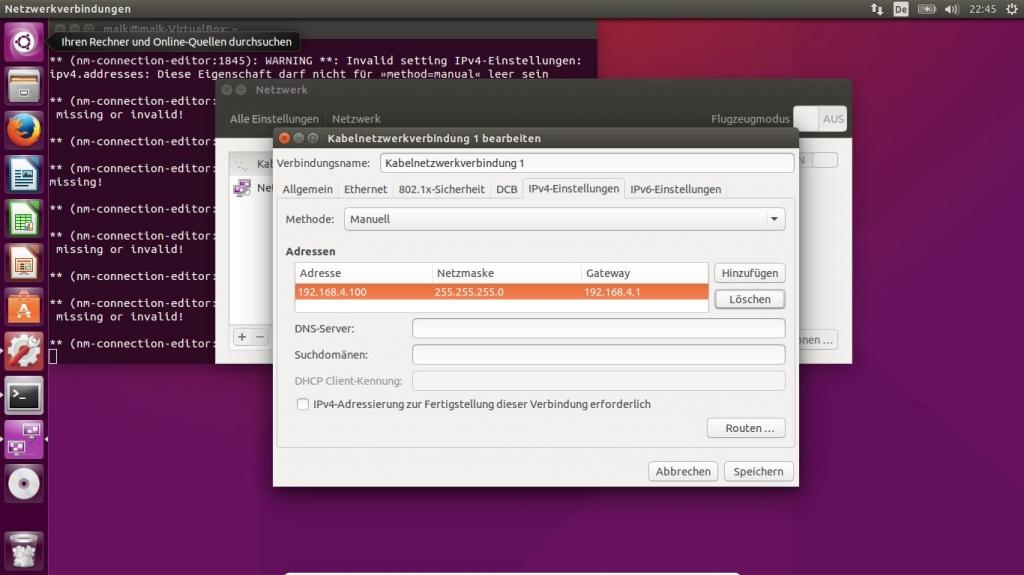
Task: Click the Speichern button
Action: tap(760, 471)
